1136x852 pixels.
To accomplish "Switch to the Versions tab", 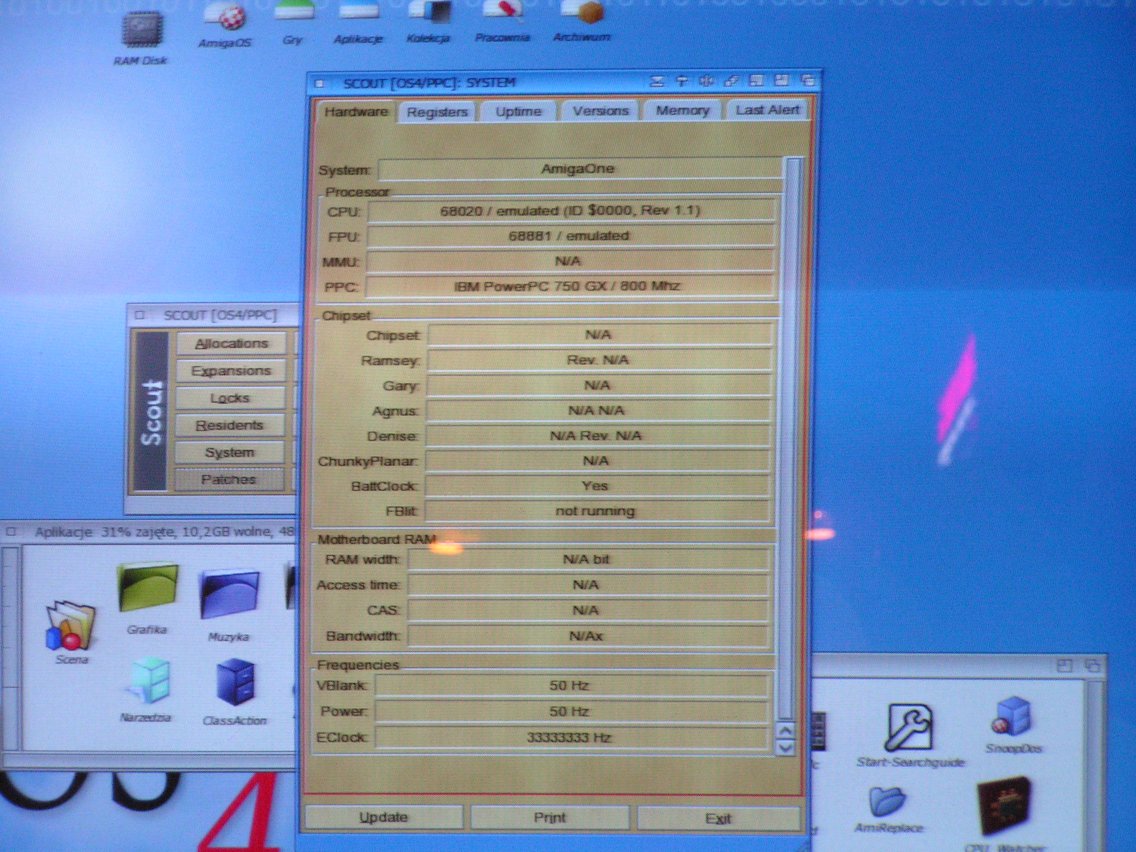I will pyautogui.click(x=601, y=111).
